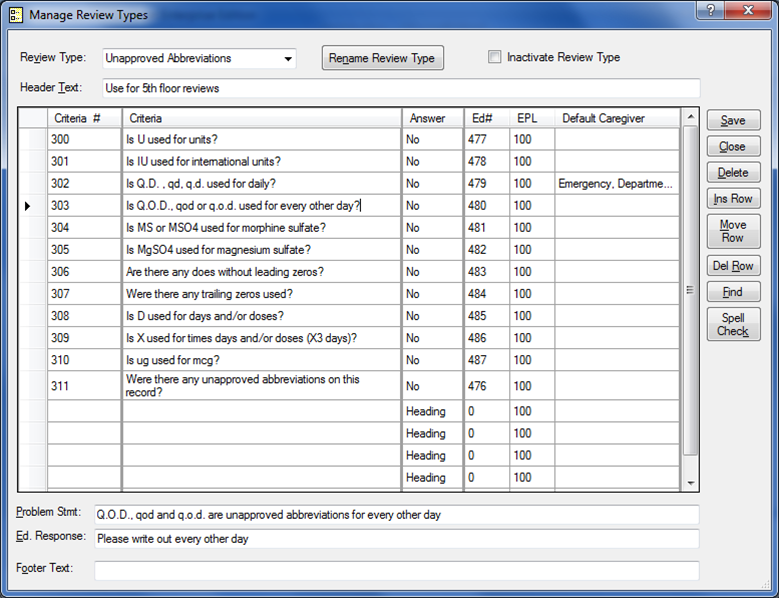Click Ed# value 476
This screenshot has height=598, width=779.
point(487,385)
